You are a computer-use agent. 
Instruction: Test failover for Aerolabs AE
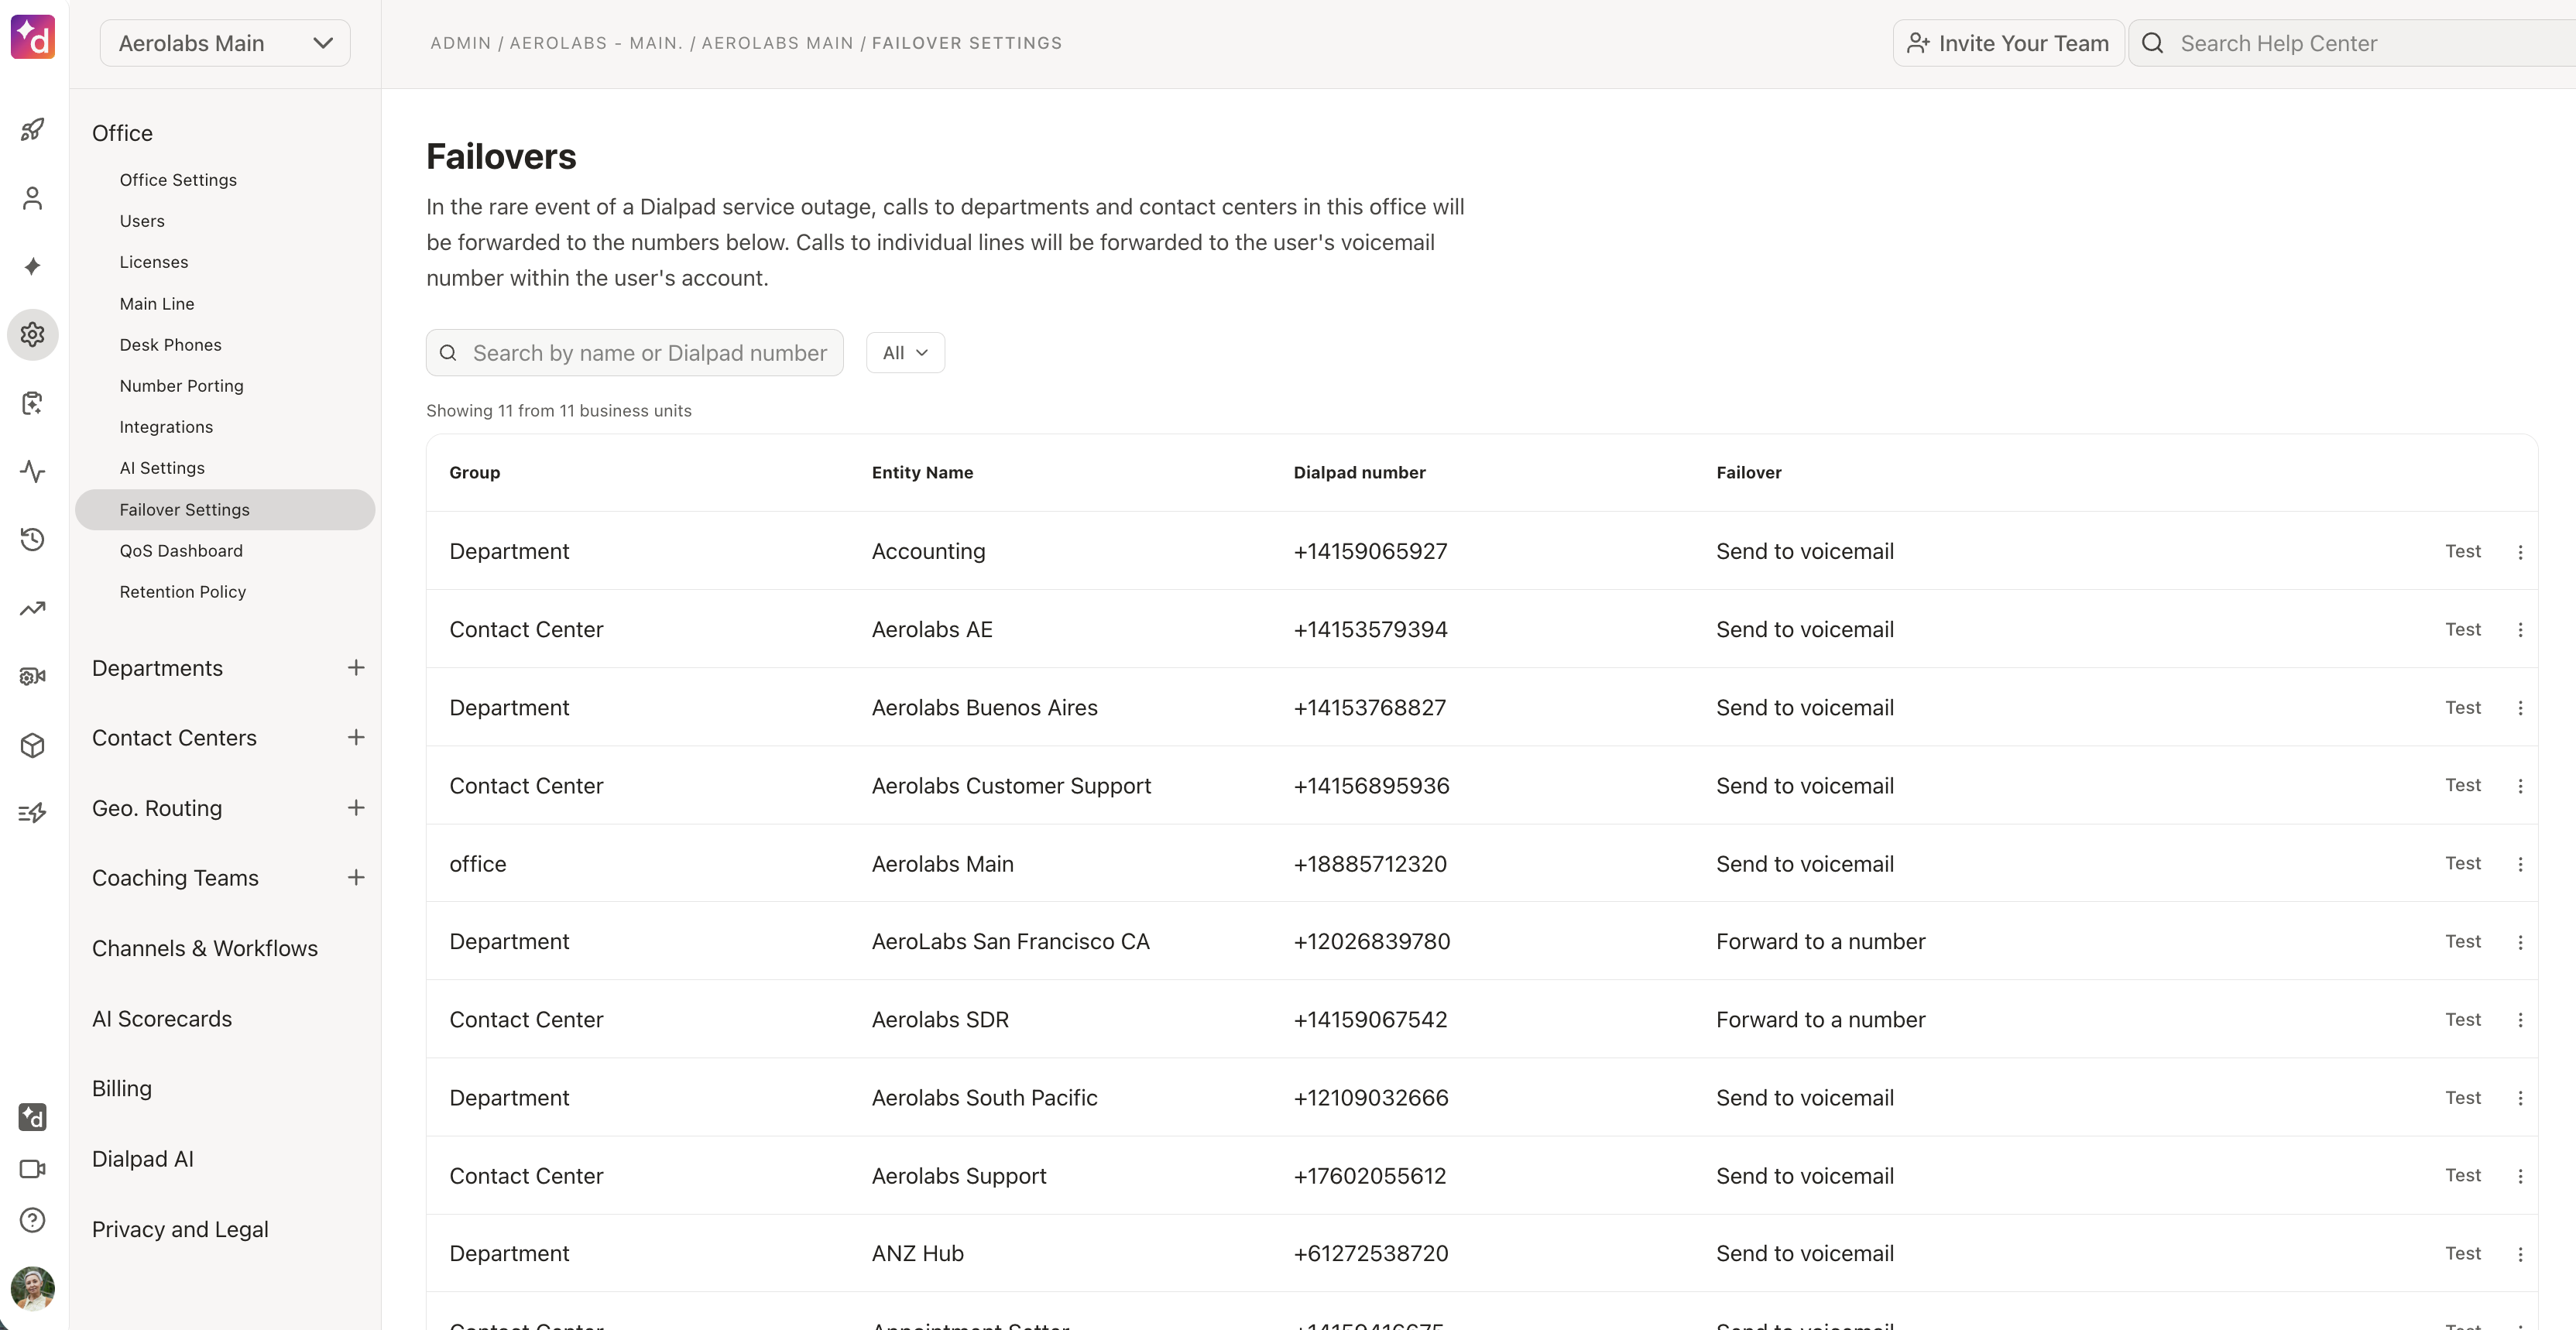2463,629
